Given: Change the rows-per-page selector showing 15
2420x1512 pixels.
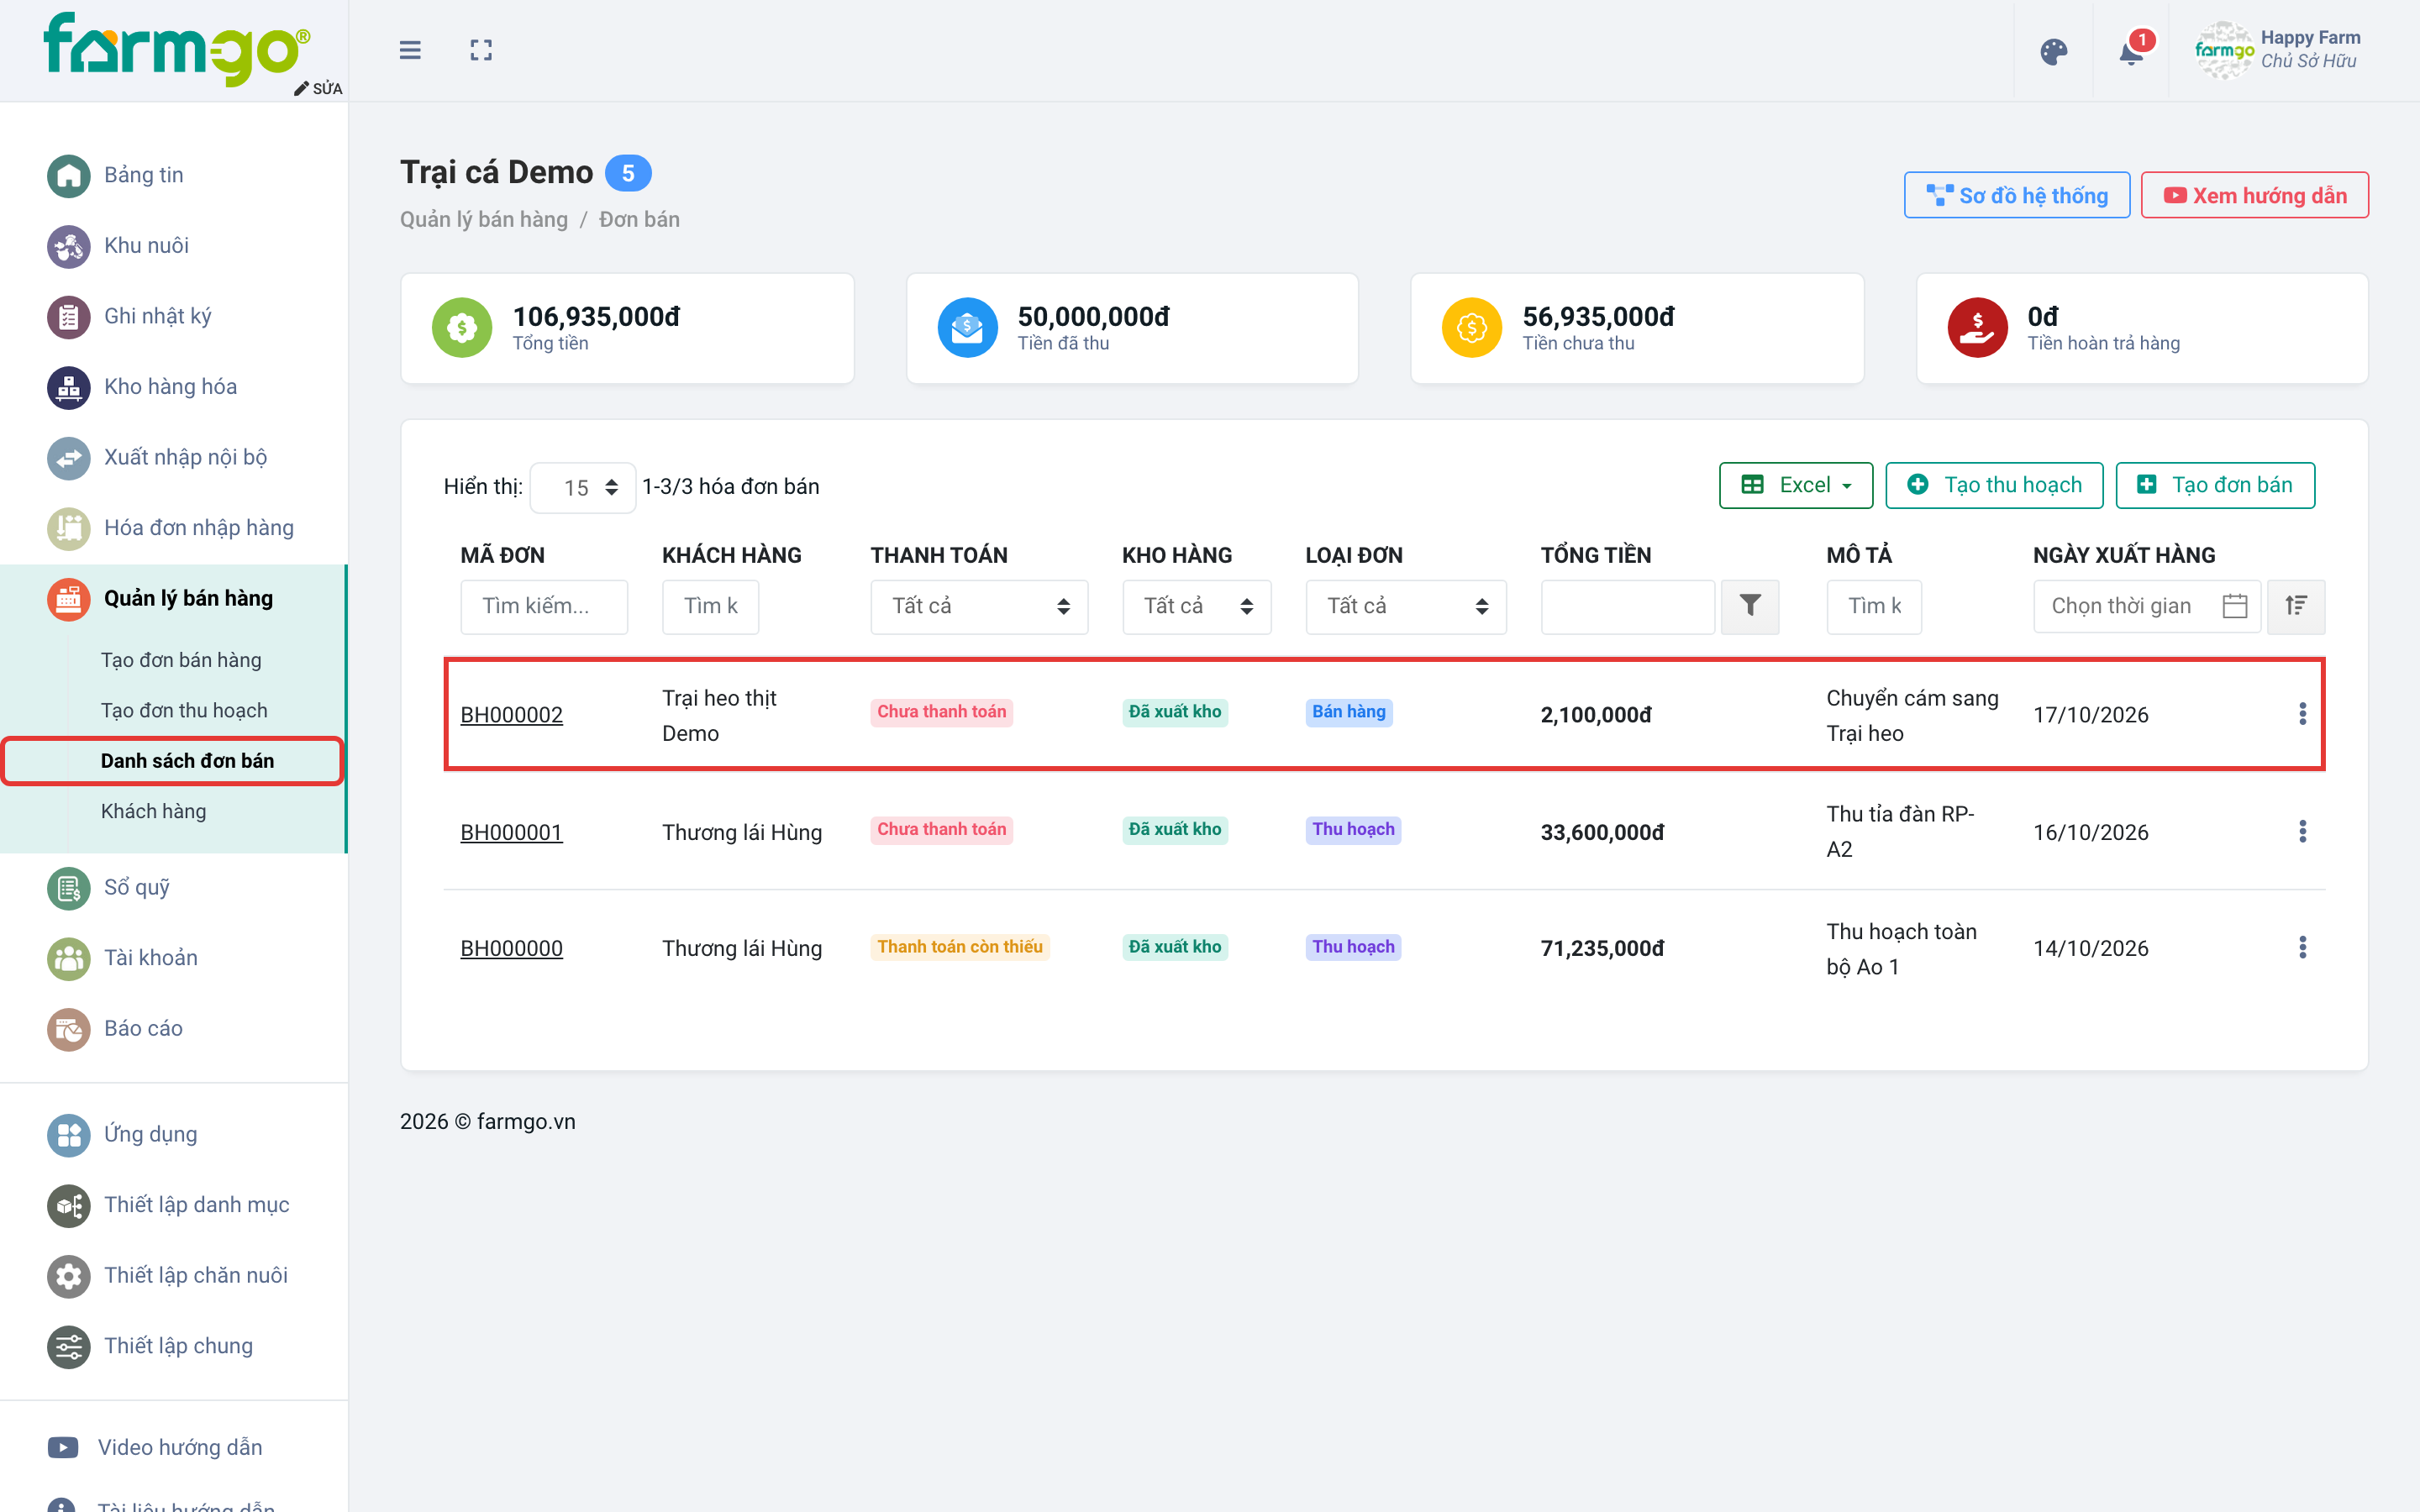Looking at the screenshot, I should click(582, 487).
